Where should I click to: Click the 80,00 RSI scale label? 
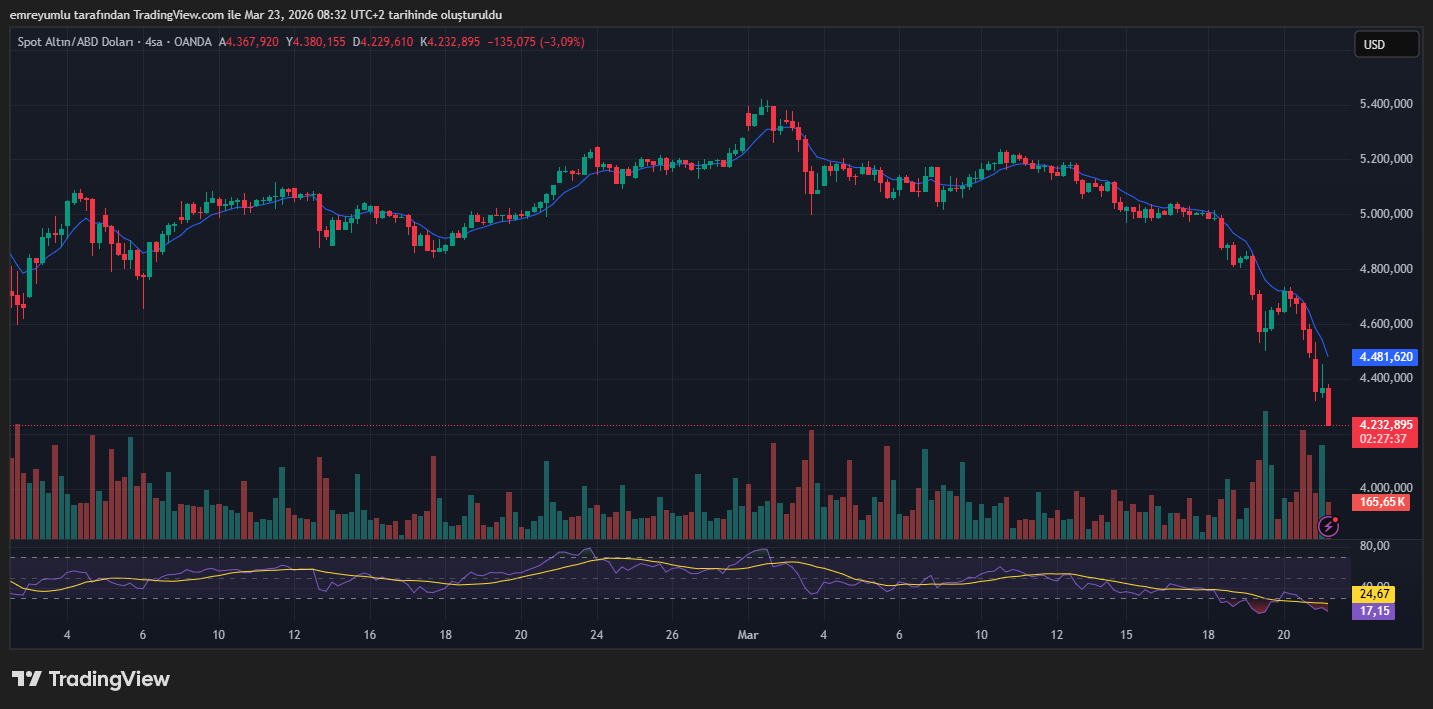(x=1376, y=546)
